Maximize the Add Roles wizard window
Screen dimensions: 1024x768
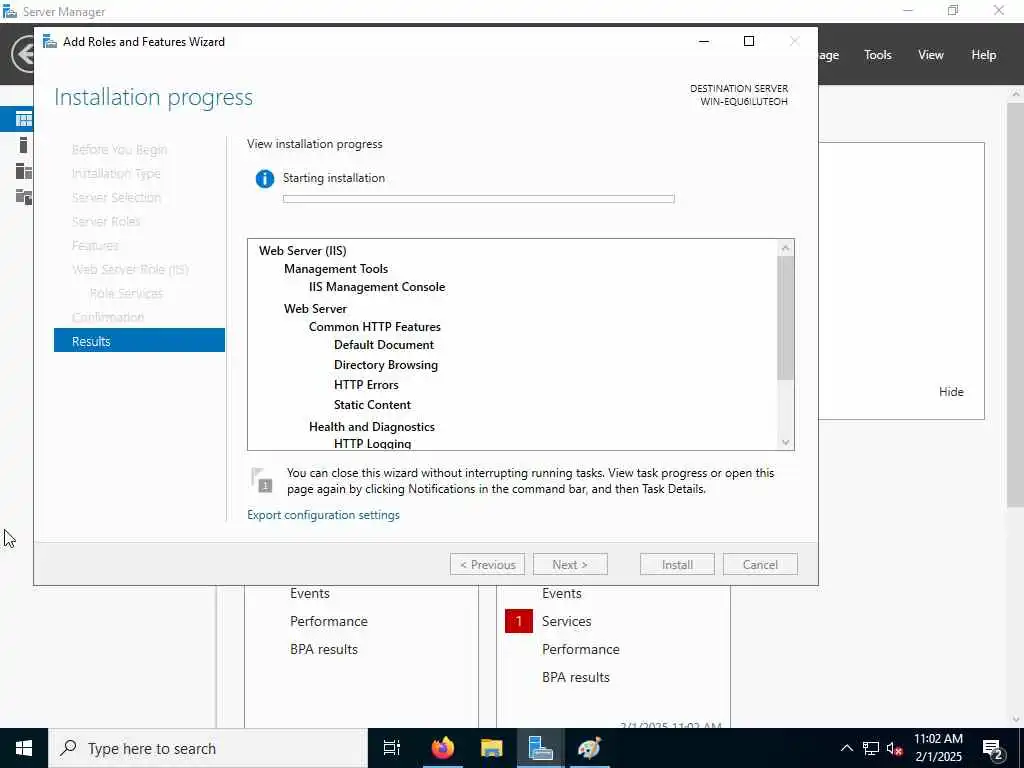click(749, 41)
